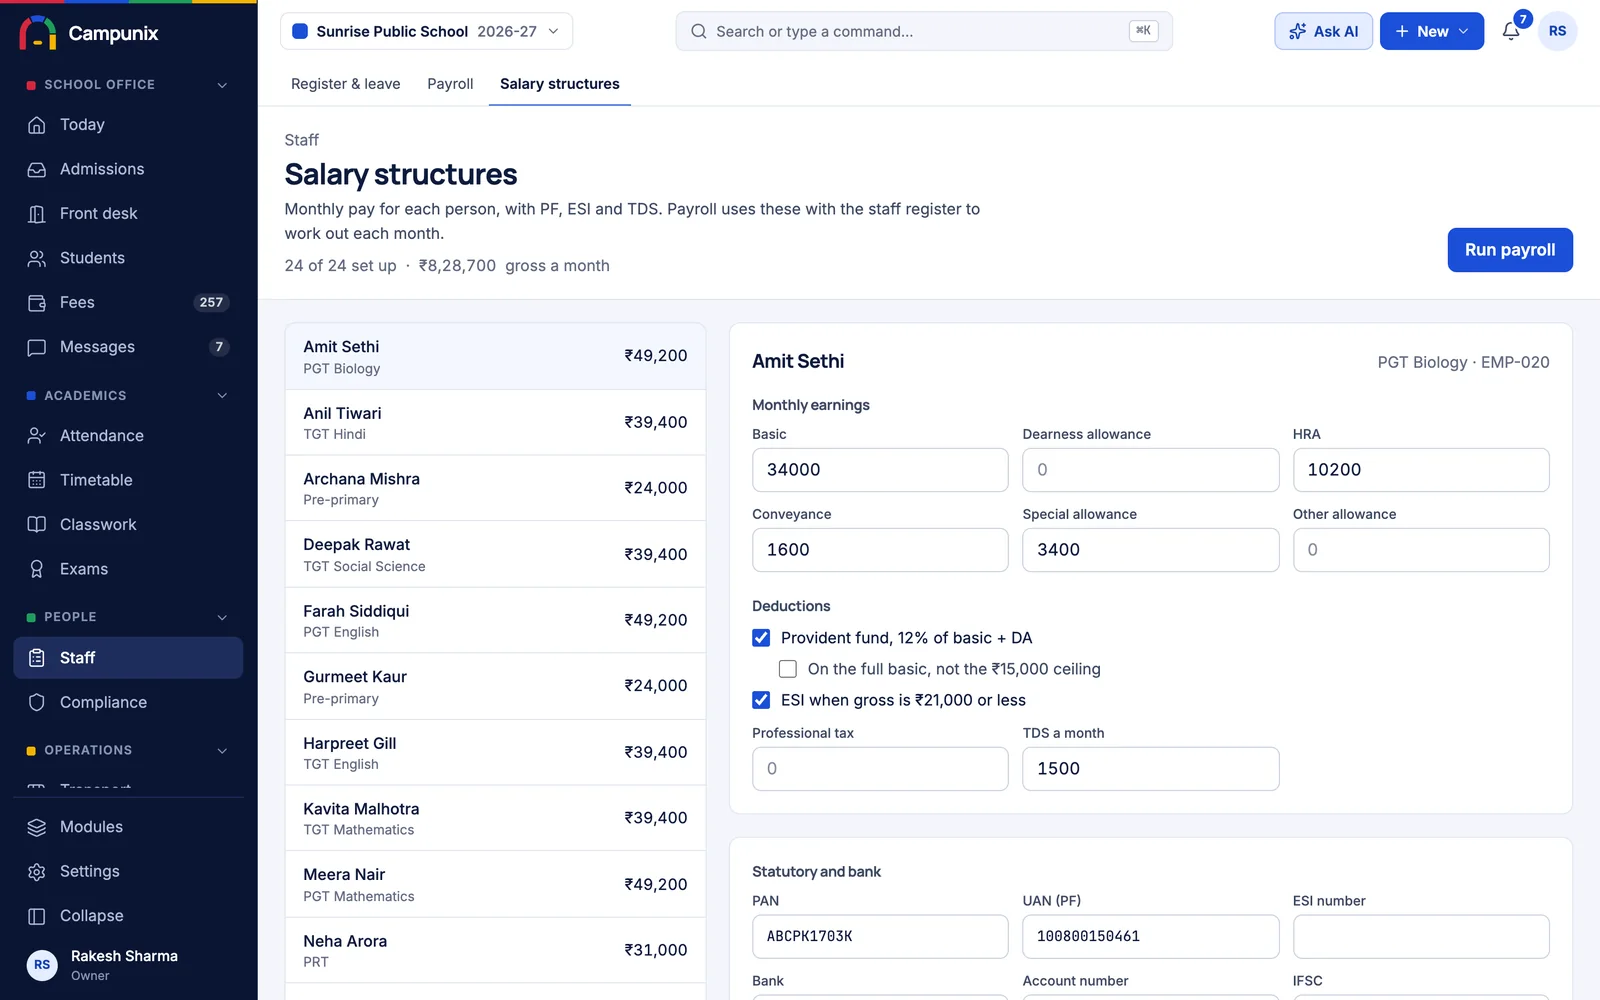Open Exams badge icon
This screenshot has height=1000, width=1600.
[37, 569]
